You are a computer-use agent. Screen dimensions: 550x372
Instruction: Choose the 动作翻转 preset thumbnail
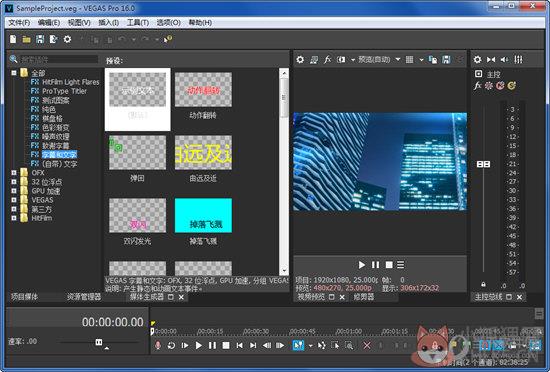[x=203, y=90]
